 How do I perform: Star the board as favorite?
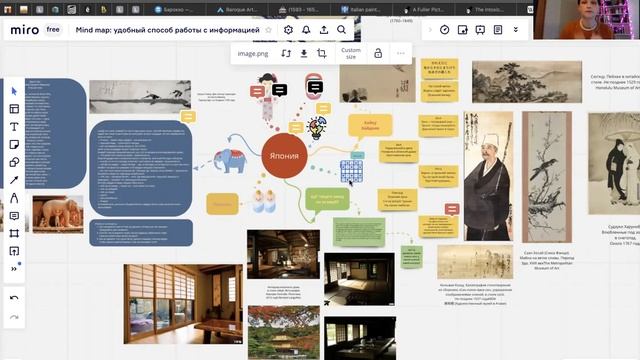point(269,30)
